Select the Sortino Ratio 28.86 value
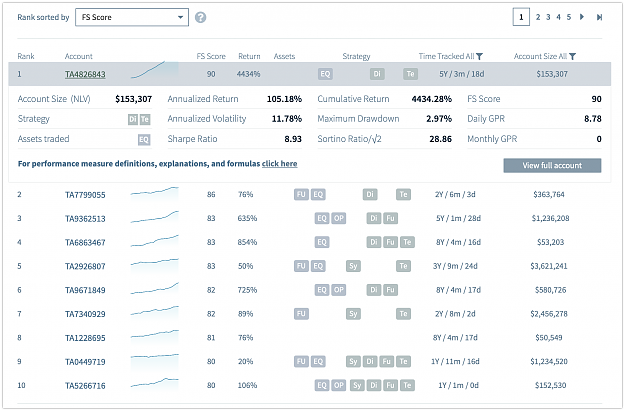 click(440, 139)
